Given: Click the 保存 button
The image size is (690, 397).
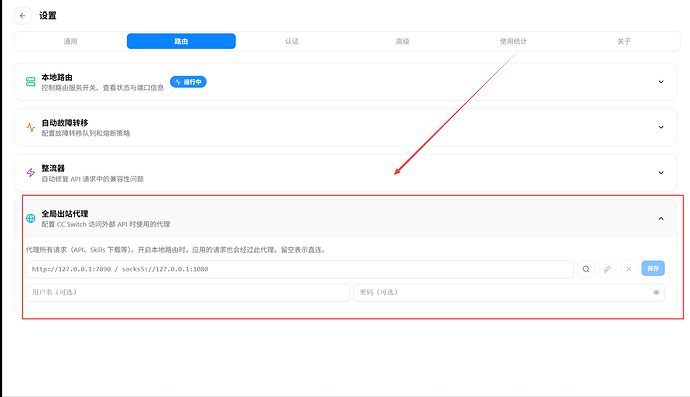Looking at the screenshot, I should [x=653, y=268].
